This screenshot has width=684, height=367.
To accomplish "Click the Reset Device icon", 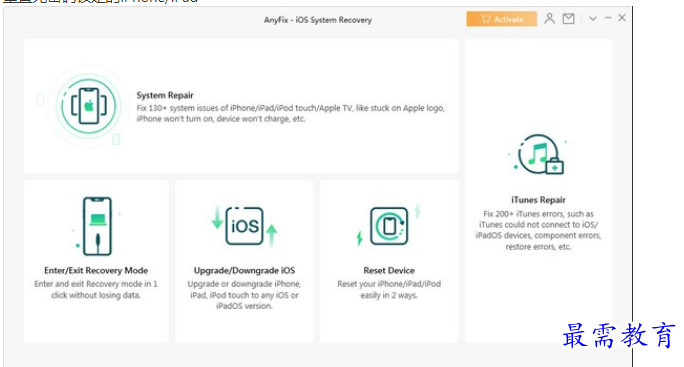I will point(389,226).
